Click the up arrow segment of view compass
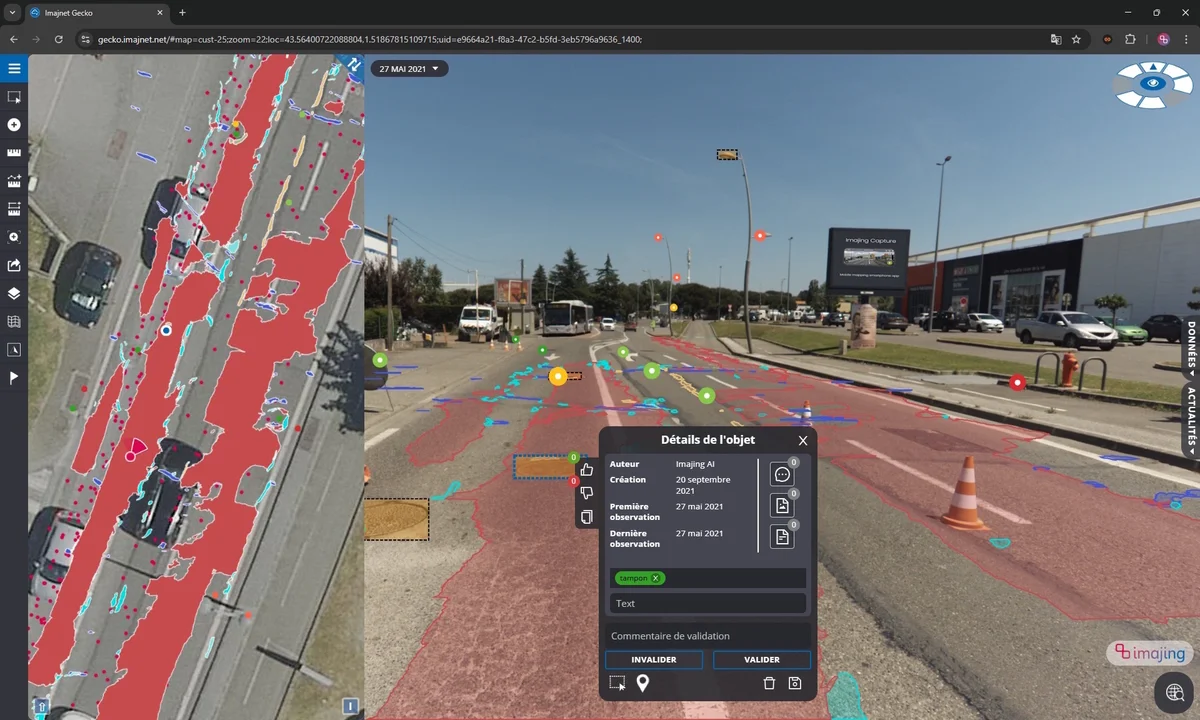The width and height of the screenshot is (1200, 720). [1153, 67]
